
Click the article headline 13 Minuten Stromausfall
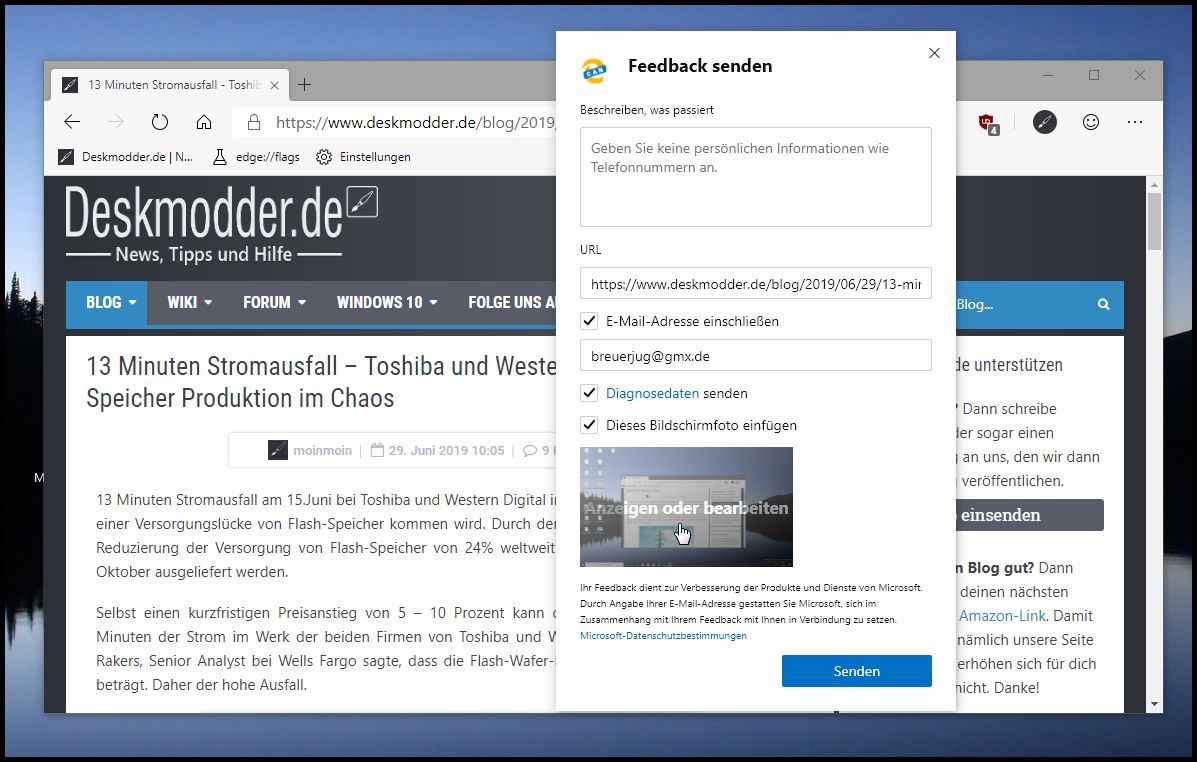coord(321,382)
